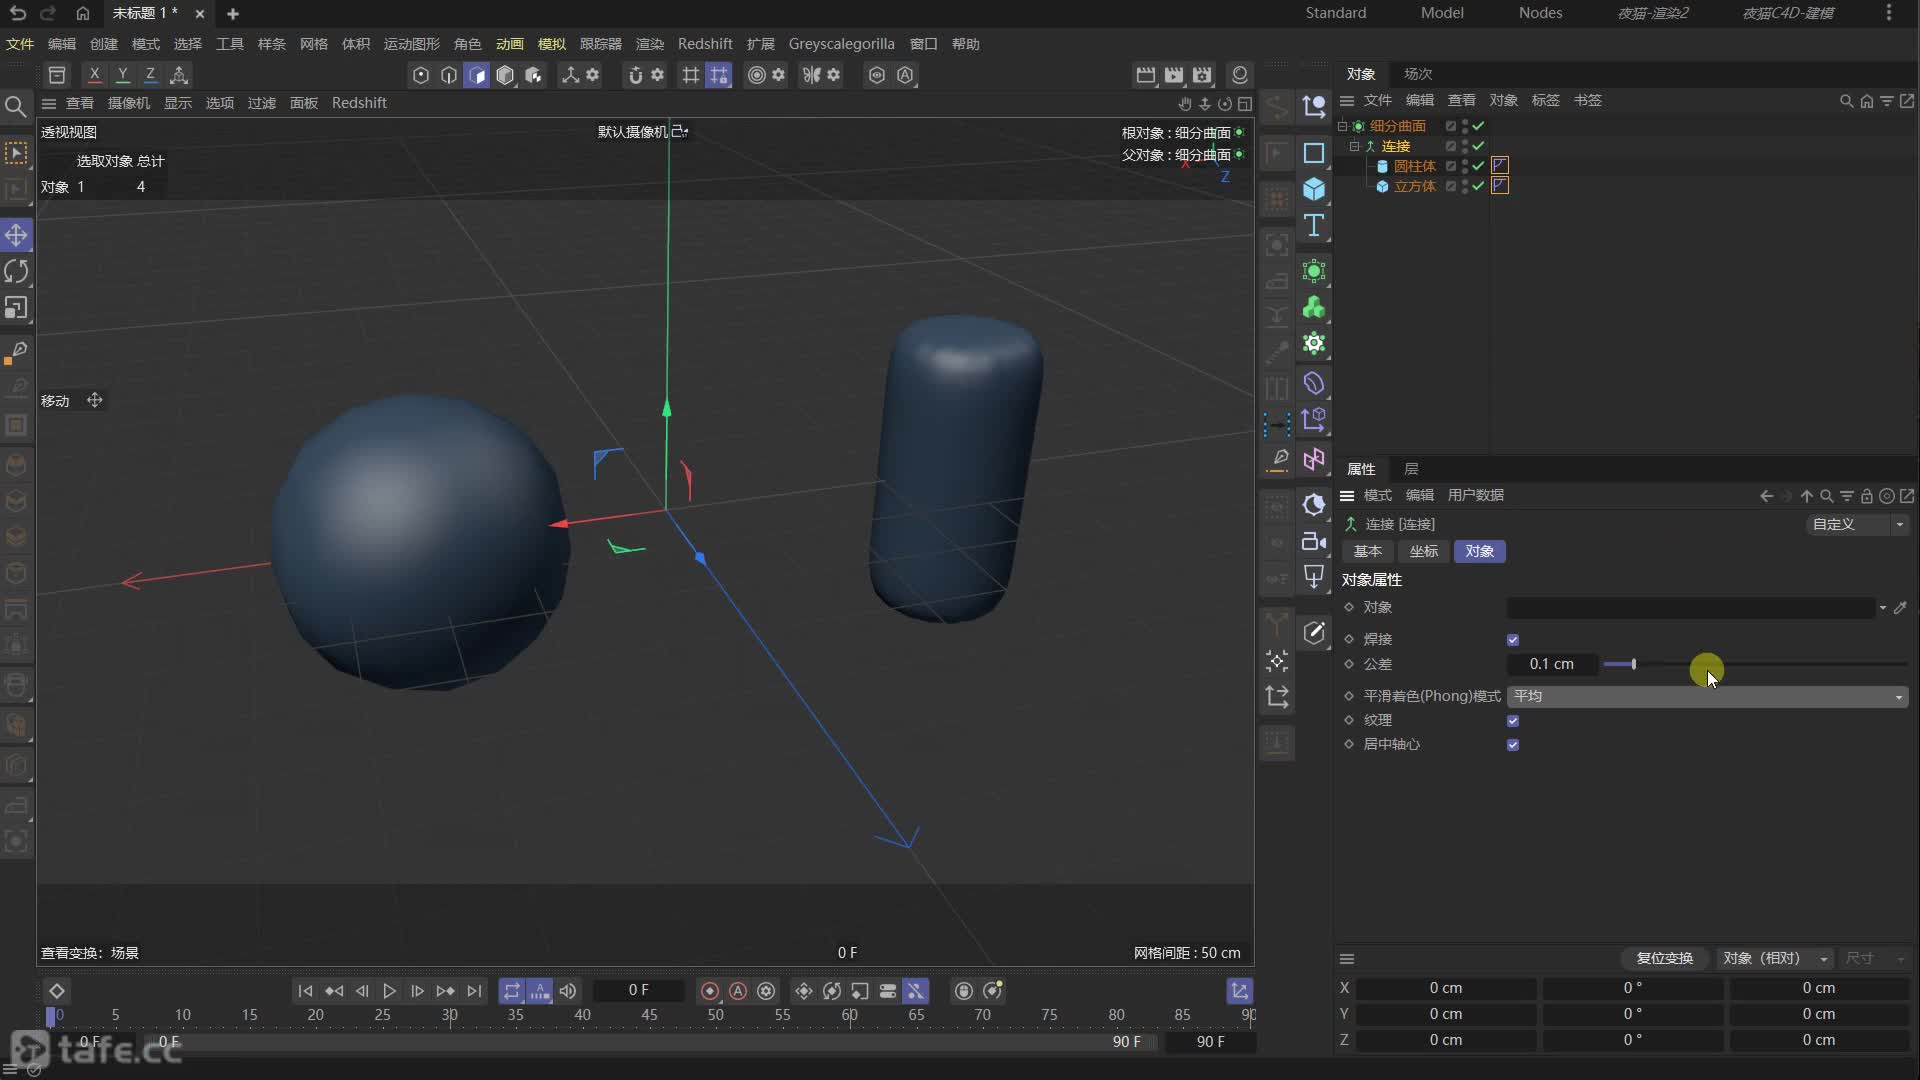Open the Redshift main menu
1920x1080 pixels.
click(705, 44)
